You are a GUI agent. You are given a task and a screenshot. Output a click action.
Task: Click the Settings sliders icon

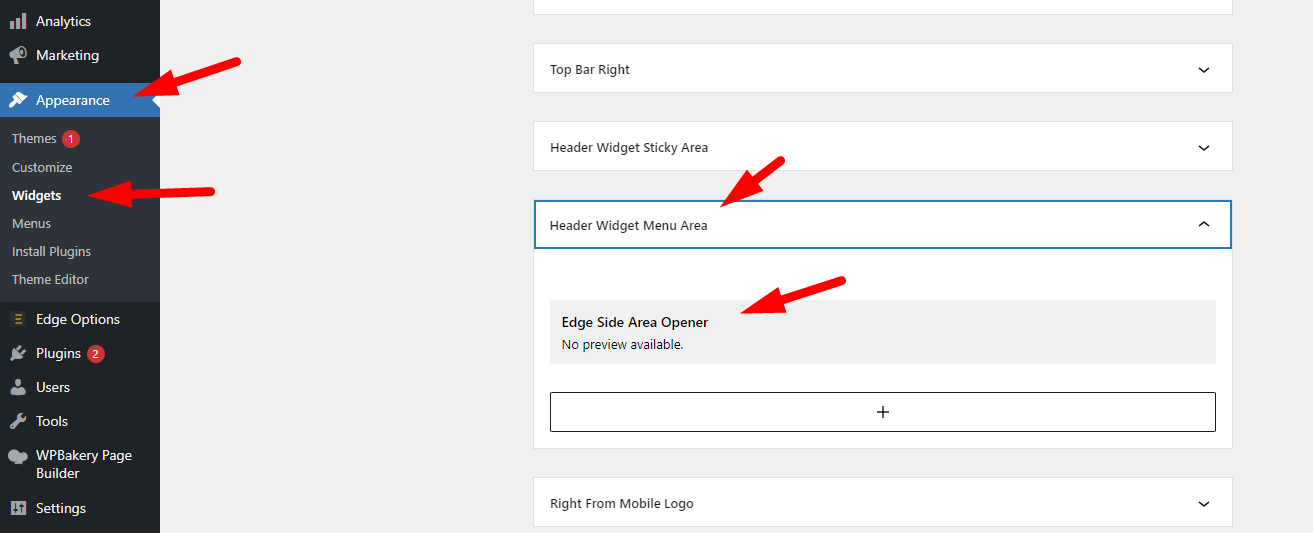point(18,508)
